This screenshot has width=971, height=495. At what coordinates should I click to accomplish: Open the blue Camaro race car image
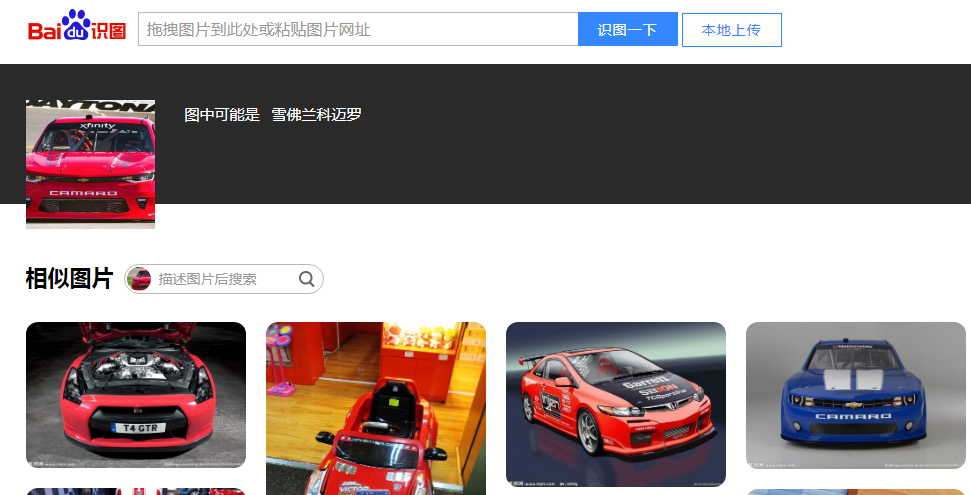click(x=855, y=395)
